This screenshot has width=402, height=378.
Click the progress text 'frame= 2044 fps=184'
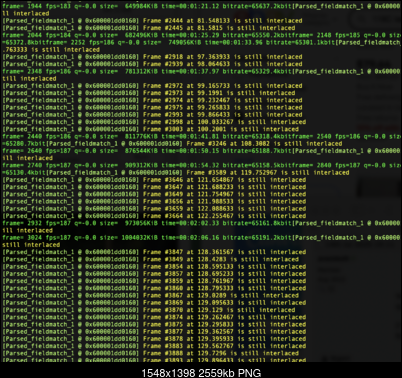[x=36, y=35]
